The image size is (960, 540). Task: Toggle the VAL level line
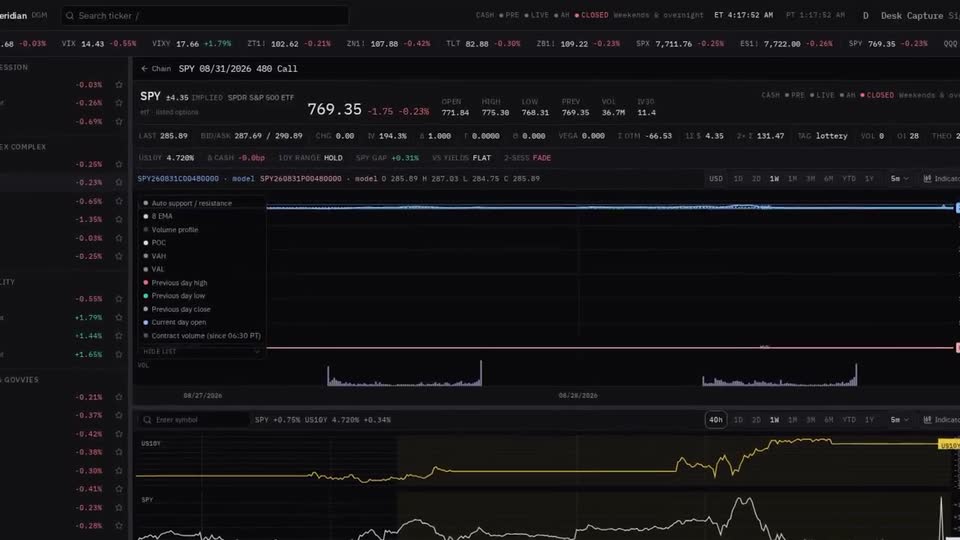click(x=154, y=269)
